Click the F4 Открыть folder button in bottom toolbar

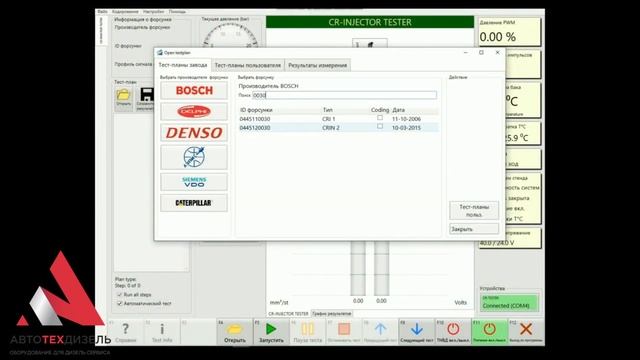point(235,331)
